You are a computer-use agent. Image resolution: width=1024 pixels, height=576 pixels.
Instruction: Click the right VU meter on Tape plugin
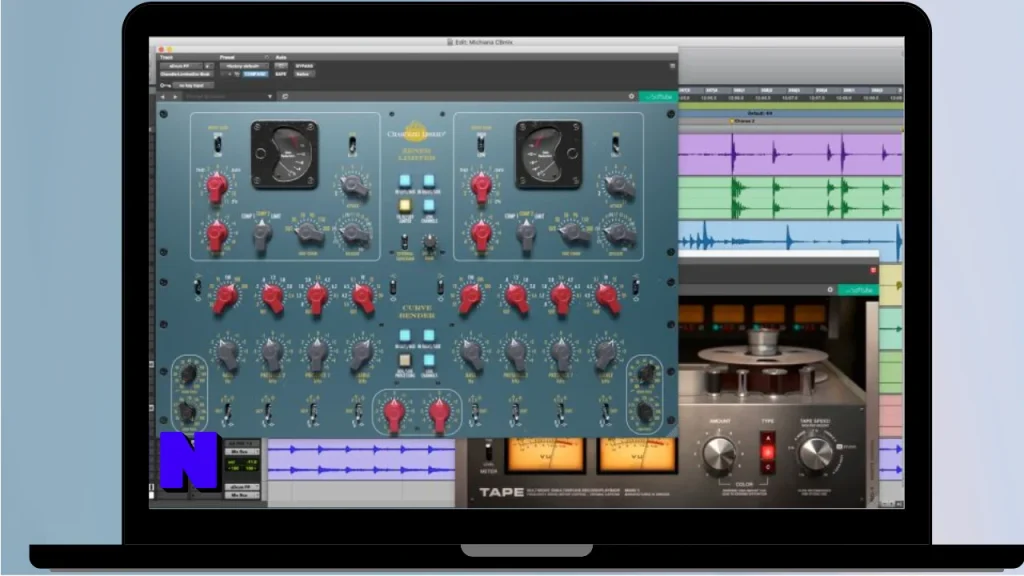pos(637,455)
